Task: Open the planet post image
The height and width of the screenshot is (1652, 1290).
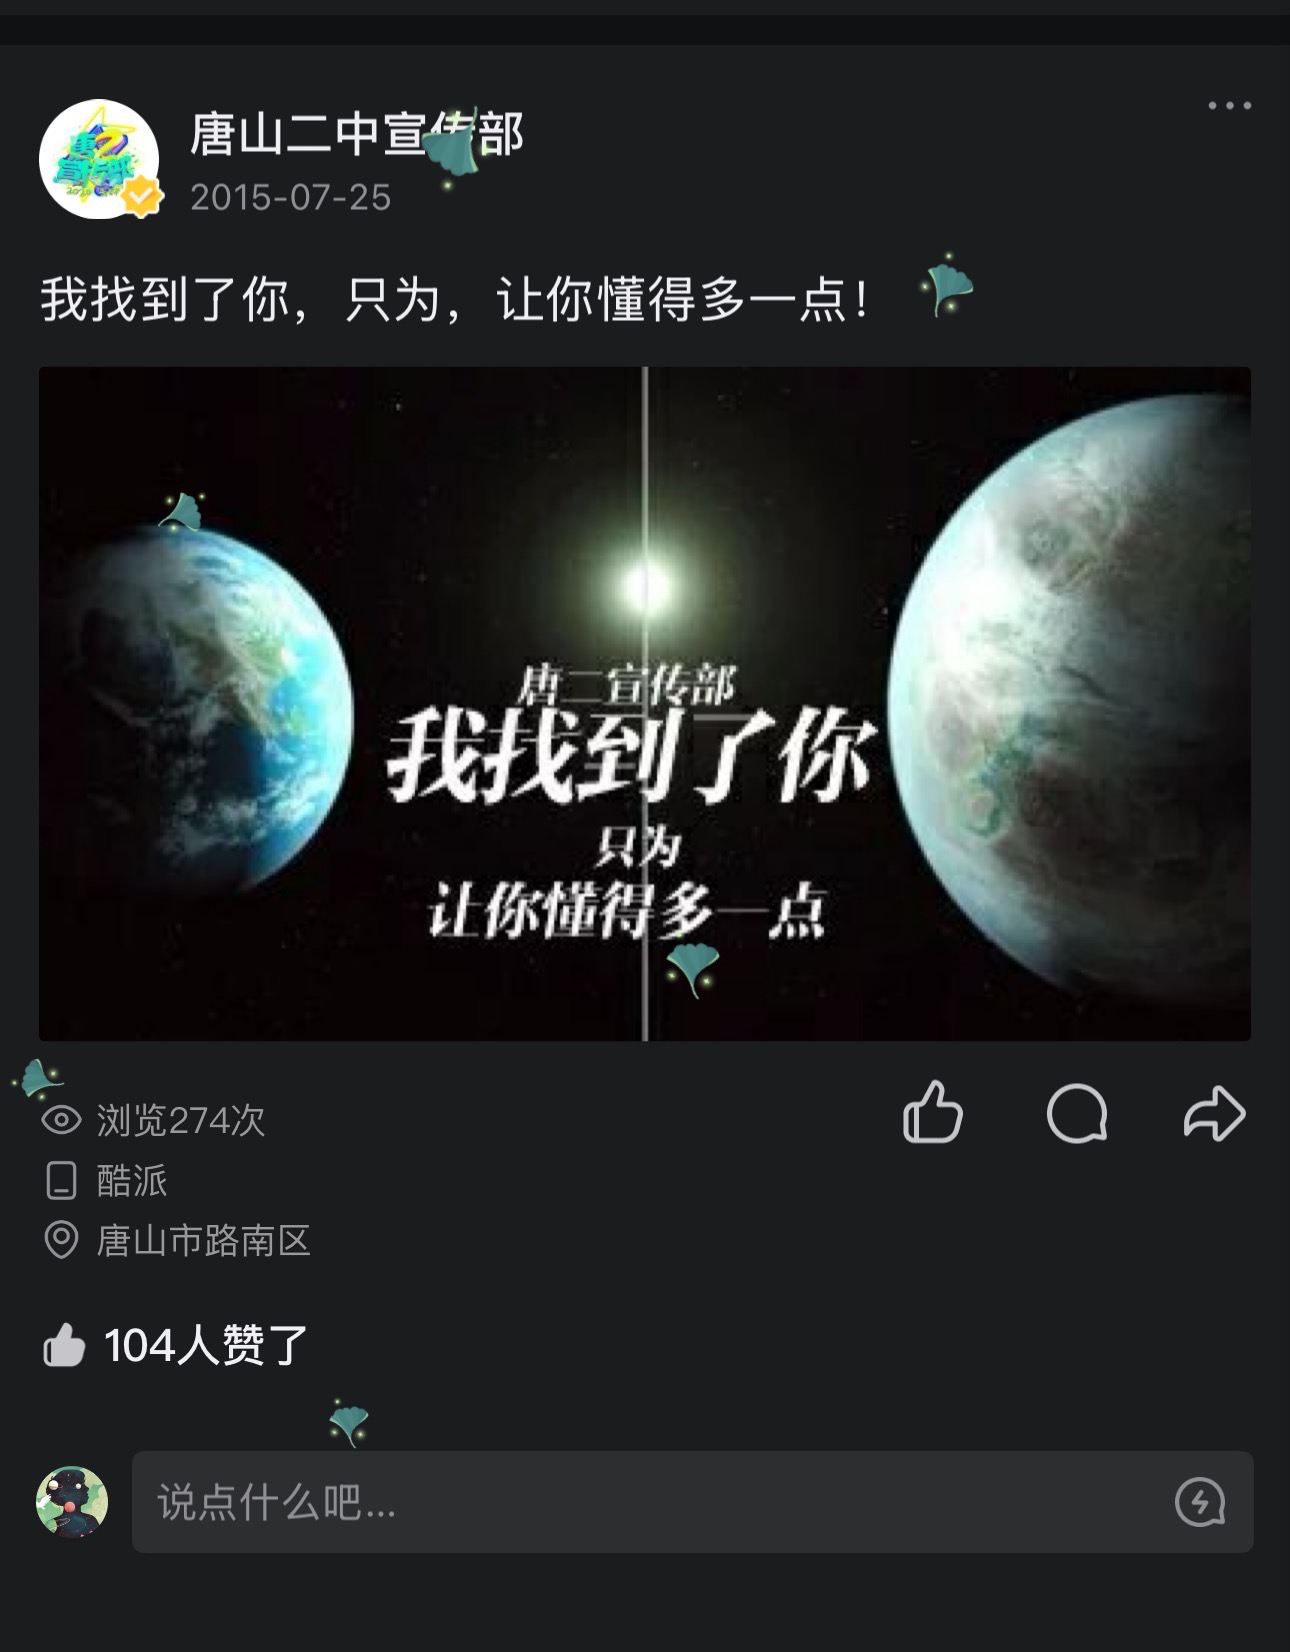Action: click(645, 704)
